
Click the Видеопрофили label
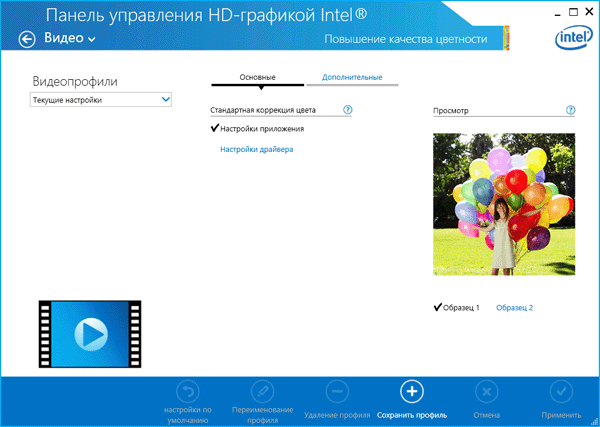pos(75,81)
